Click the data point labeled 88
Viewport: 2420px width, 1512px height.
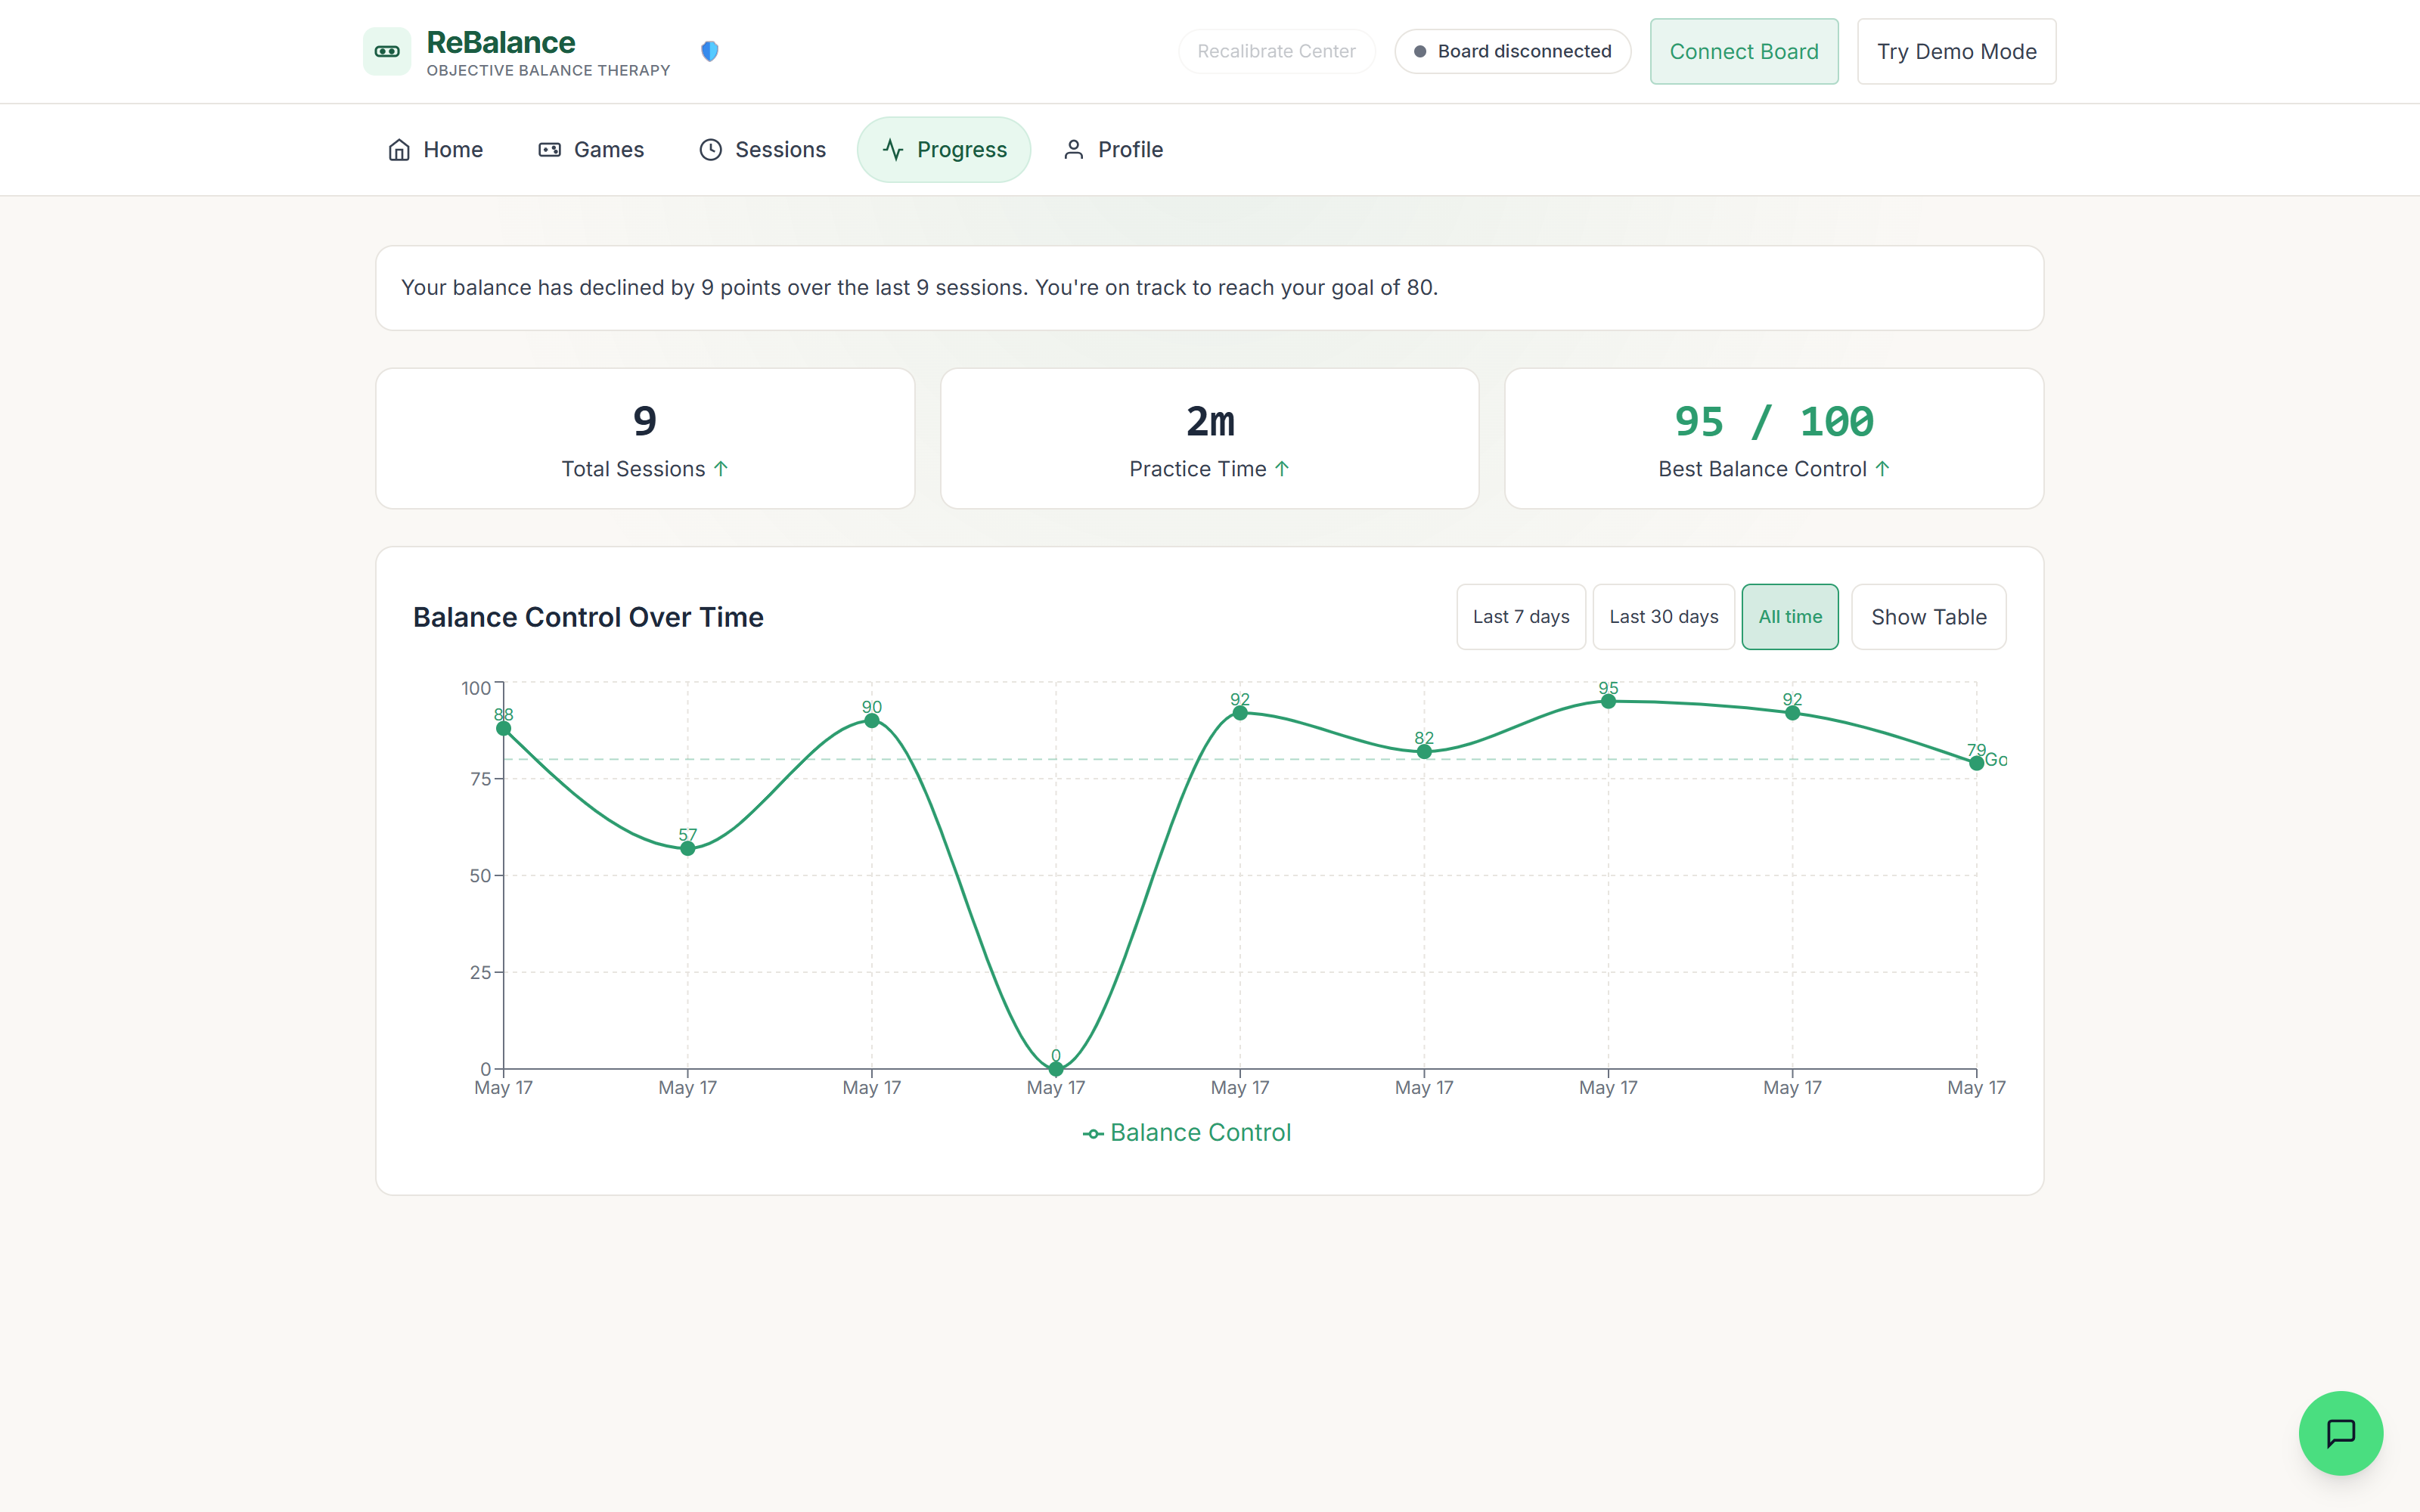click(x=504, y=729)
